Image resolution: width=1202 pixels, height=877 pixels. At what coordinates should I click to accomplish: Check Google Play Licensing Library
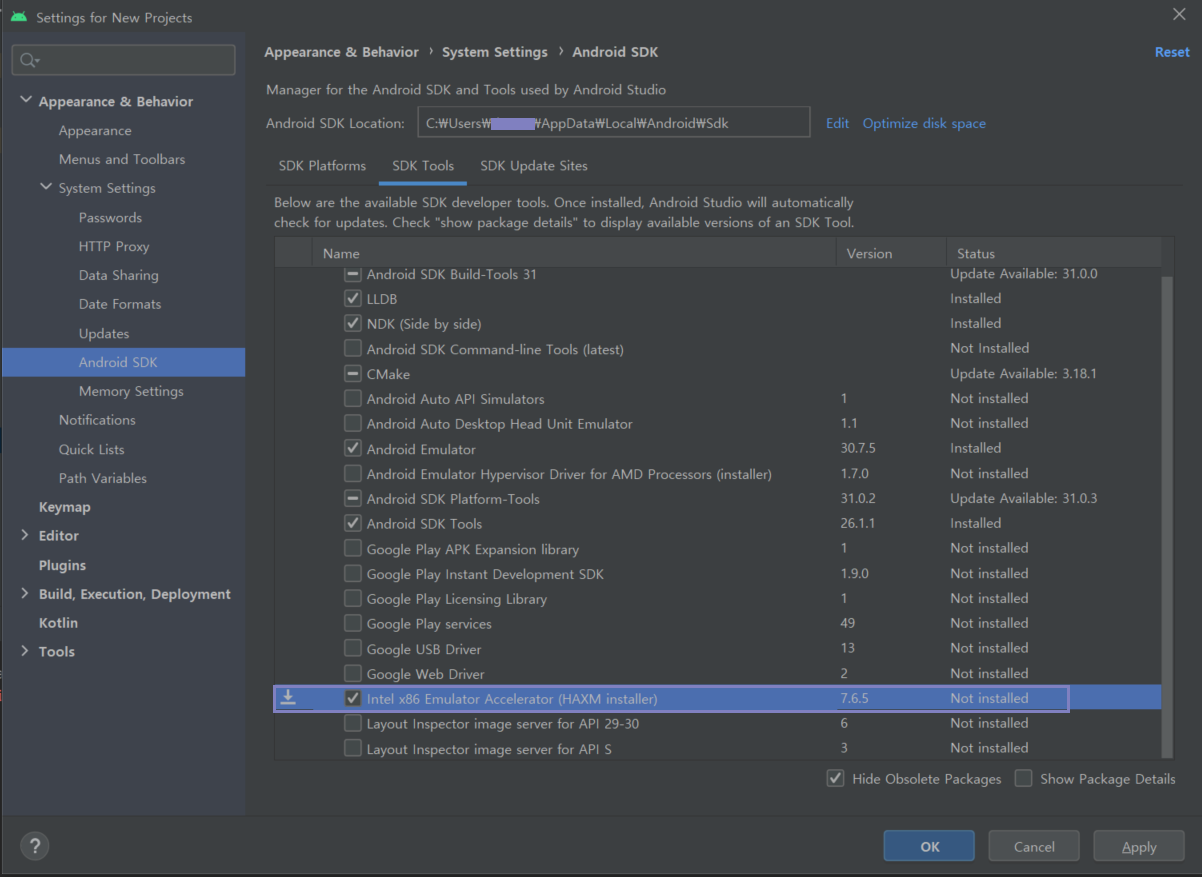(x=352, y=598)
